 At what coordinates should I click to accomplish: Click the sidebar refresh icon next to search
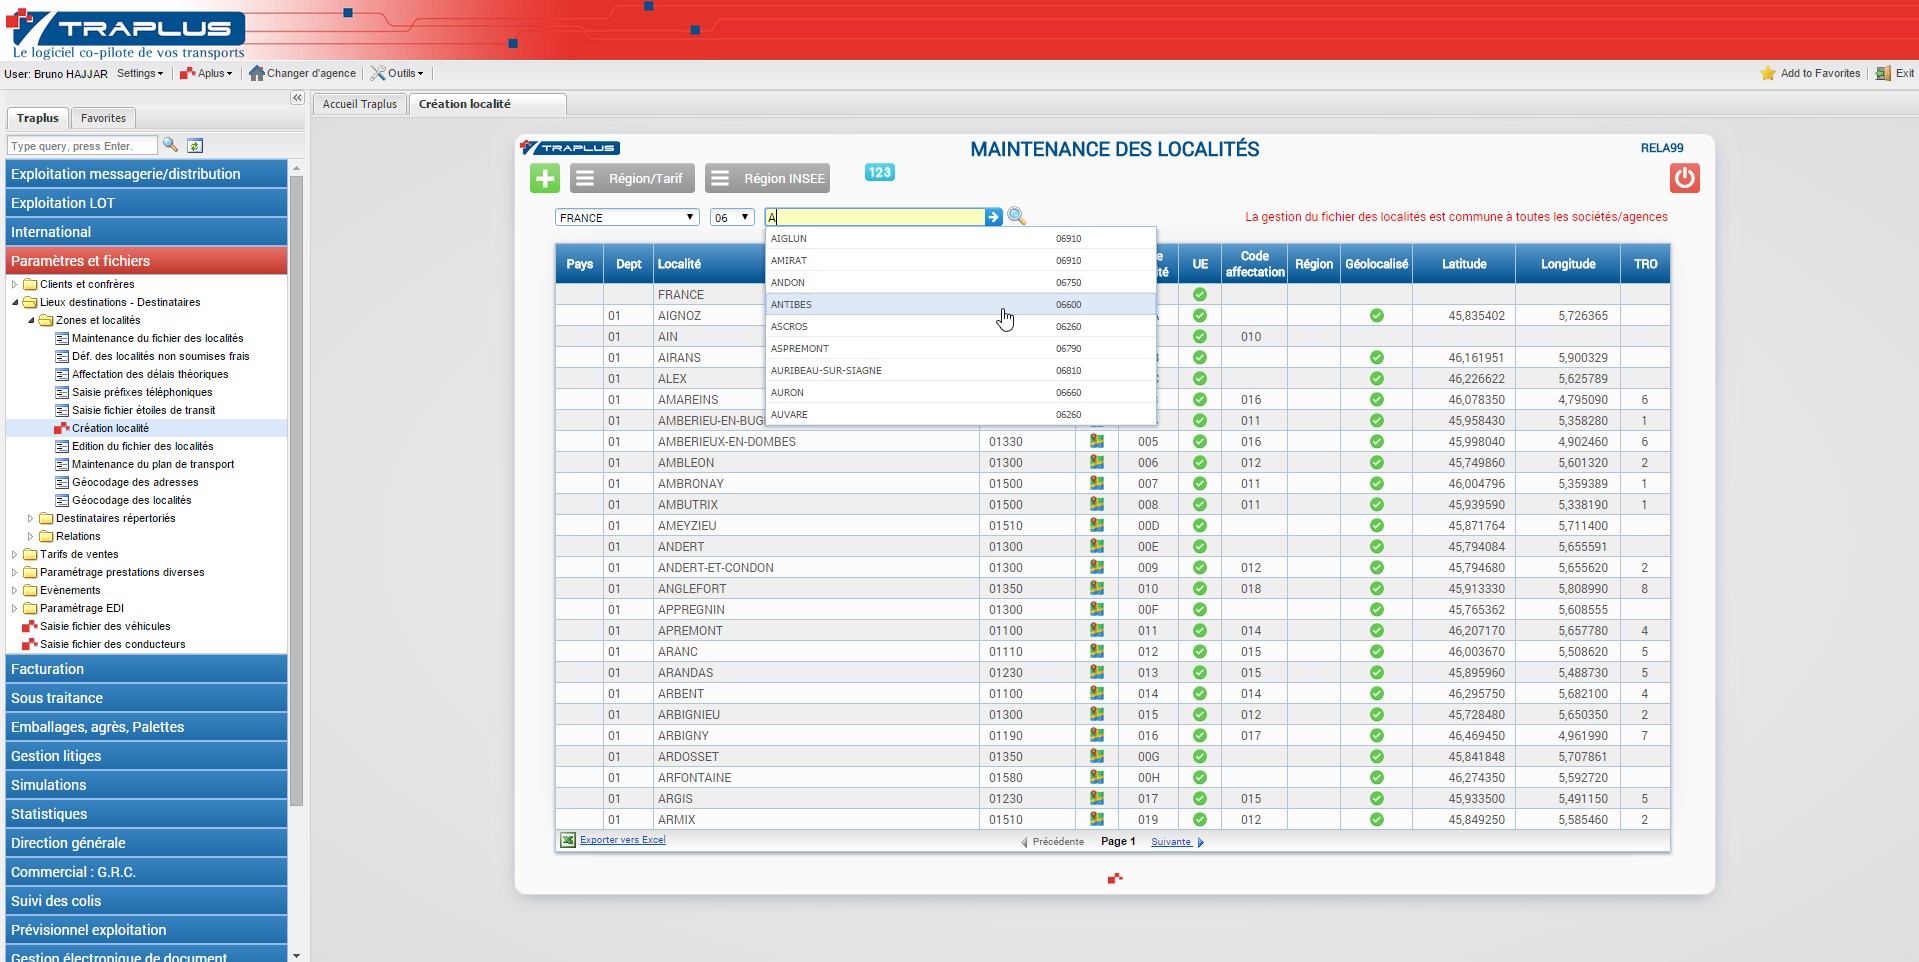tap(195, 146)
